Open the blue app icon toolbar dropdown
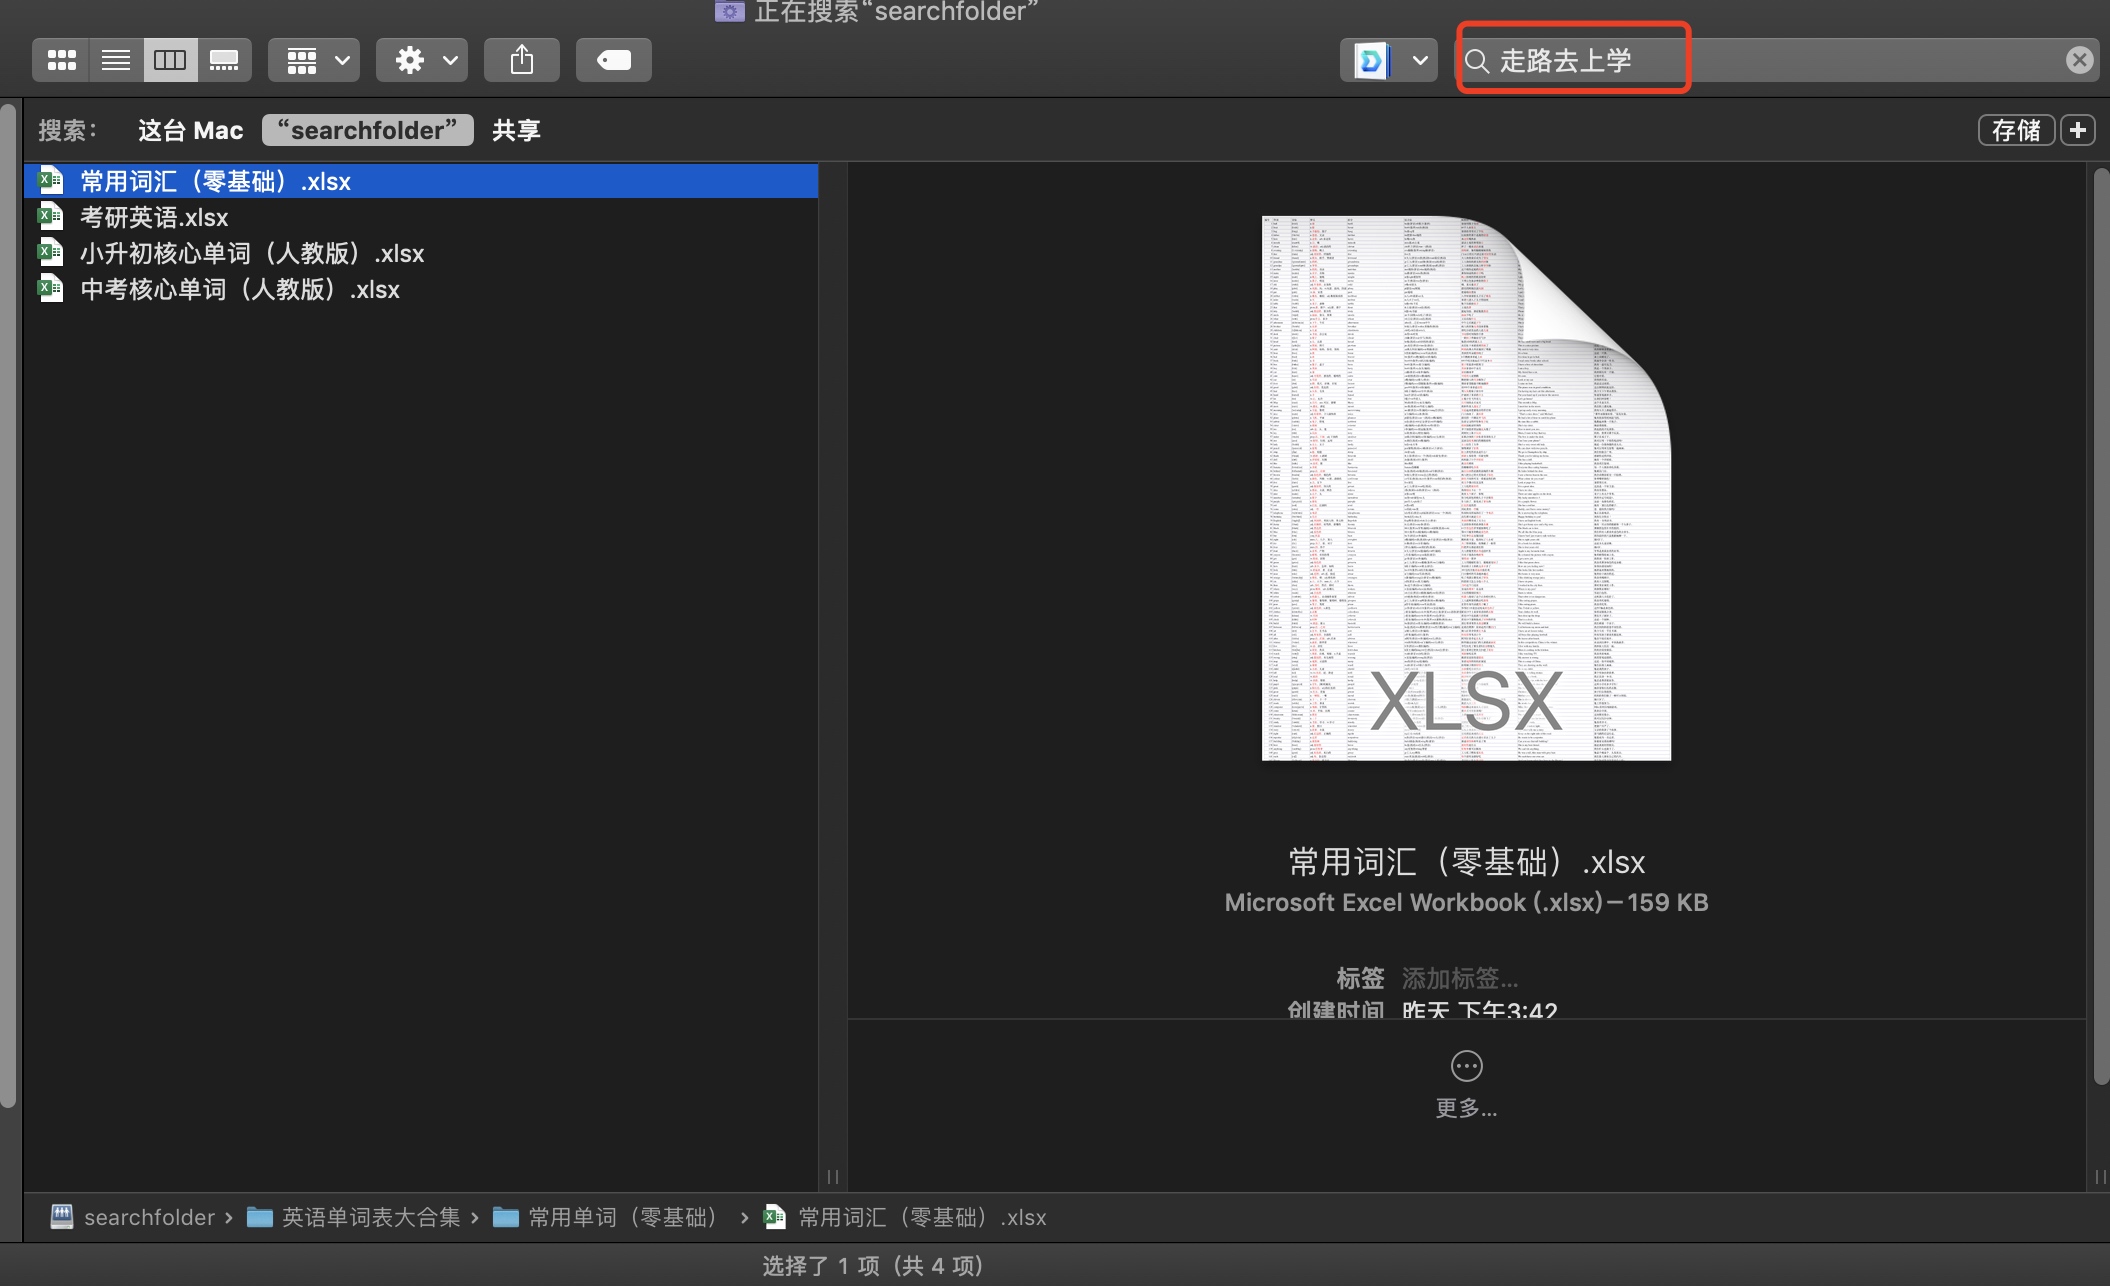 click(x=1389, y=60)
